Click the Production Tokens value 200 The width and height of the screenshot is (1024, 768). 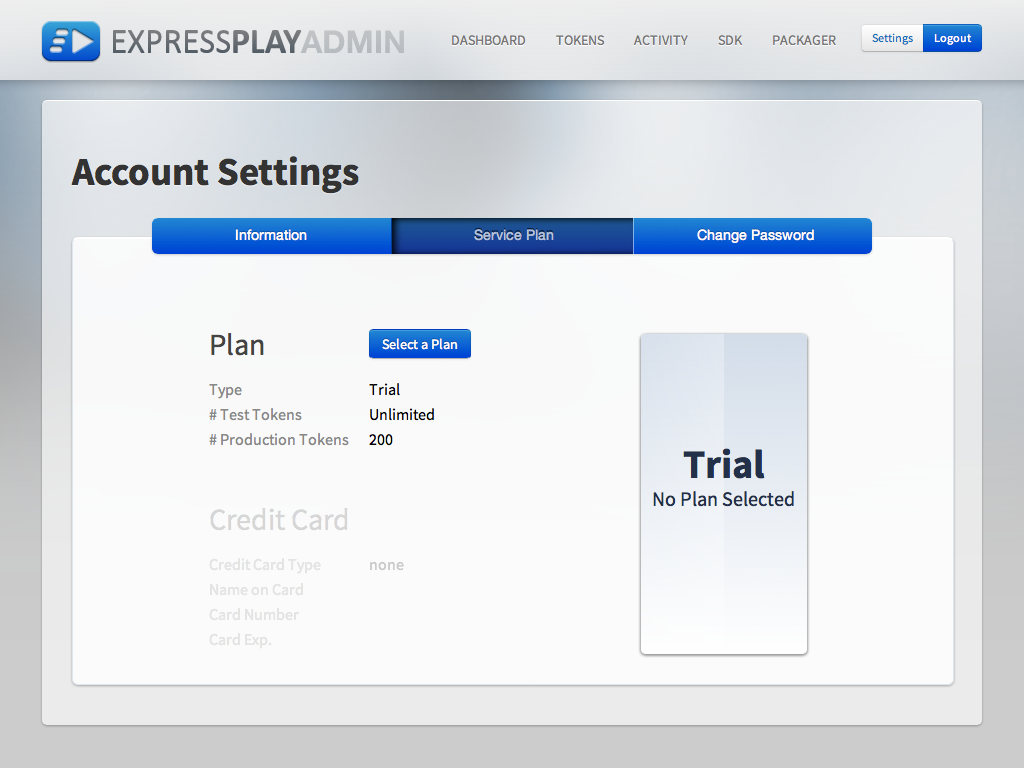[x=381, y=440]
